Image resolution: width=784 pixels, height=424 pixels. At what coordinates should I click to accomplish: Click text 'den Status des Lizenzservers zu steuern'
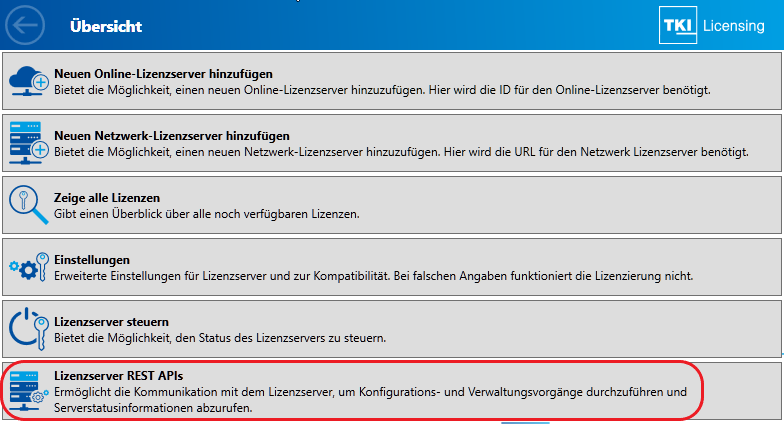tap(280, 338)
